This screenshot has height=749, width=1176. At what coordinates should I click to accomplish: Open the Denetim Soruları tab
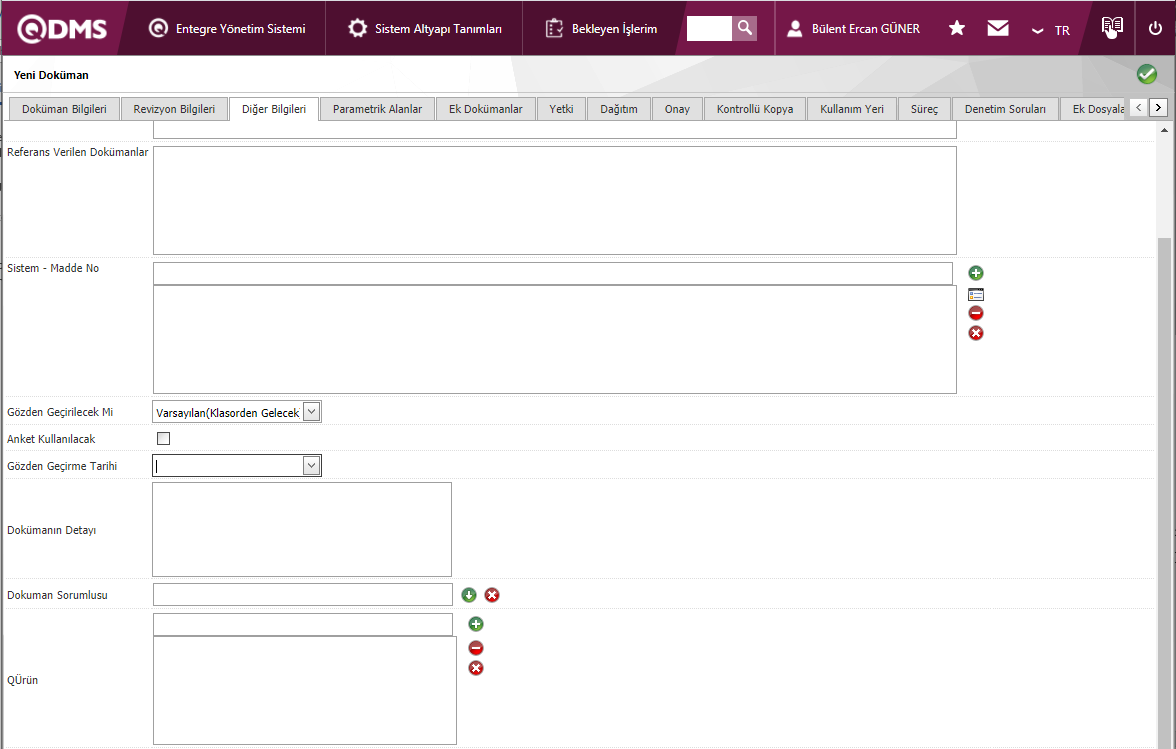(x=1005, y=109)
